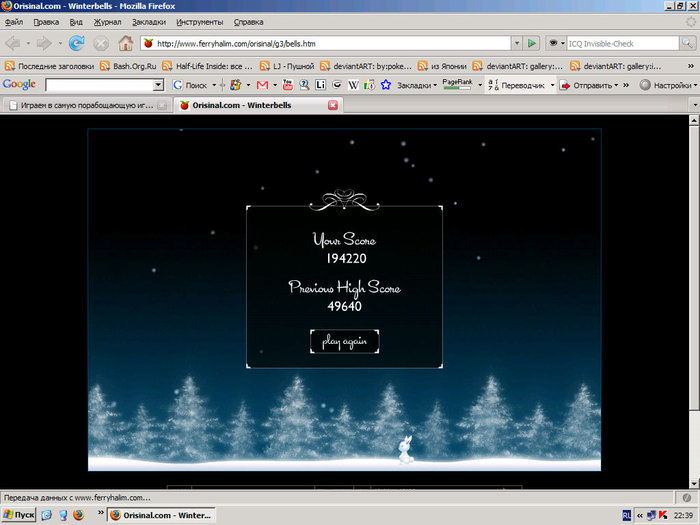The image size is (700, 525).
Task: Click the Forward navigation arrow
Action: tap(44, 43)
